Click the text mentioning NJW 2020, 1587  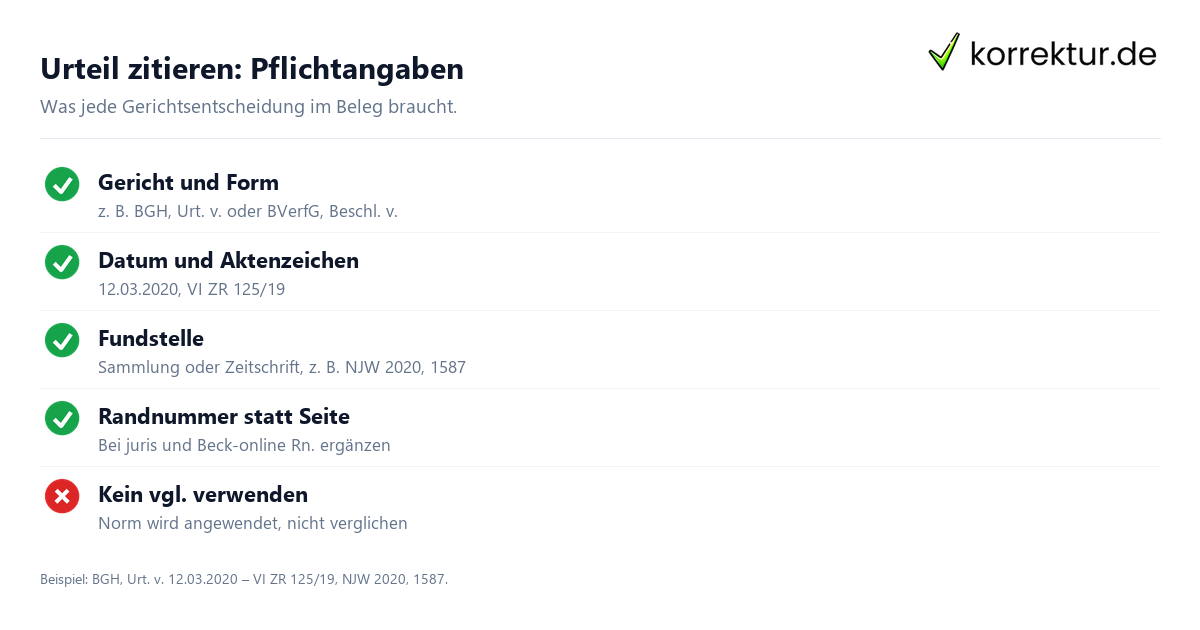(x=282, y=367)
